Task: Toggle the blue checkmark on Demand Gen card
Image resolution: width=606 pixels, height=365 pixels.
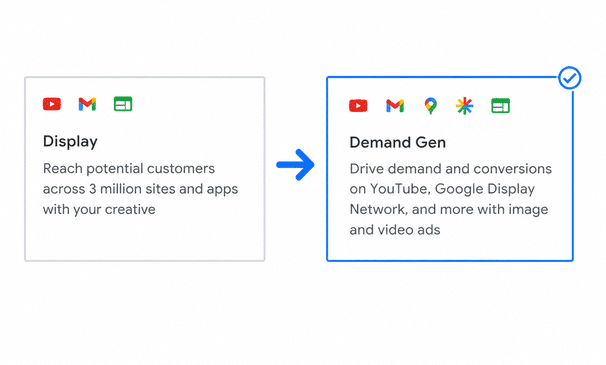Action: 569,78
